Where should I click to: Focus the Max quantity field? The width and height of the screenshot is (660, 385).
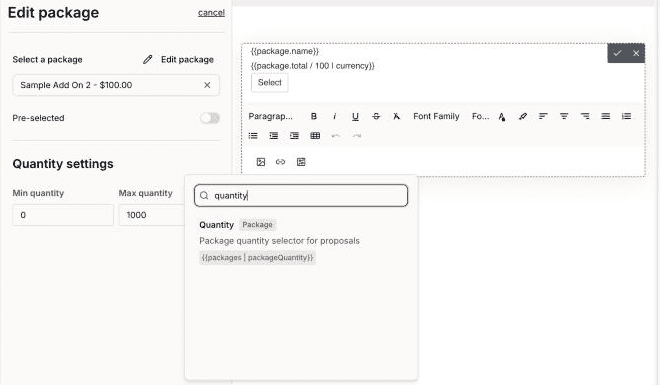point(152,215)
